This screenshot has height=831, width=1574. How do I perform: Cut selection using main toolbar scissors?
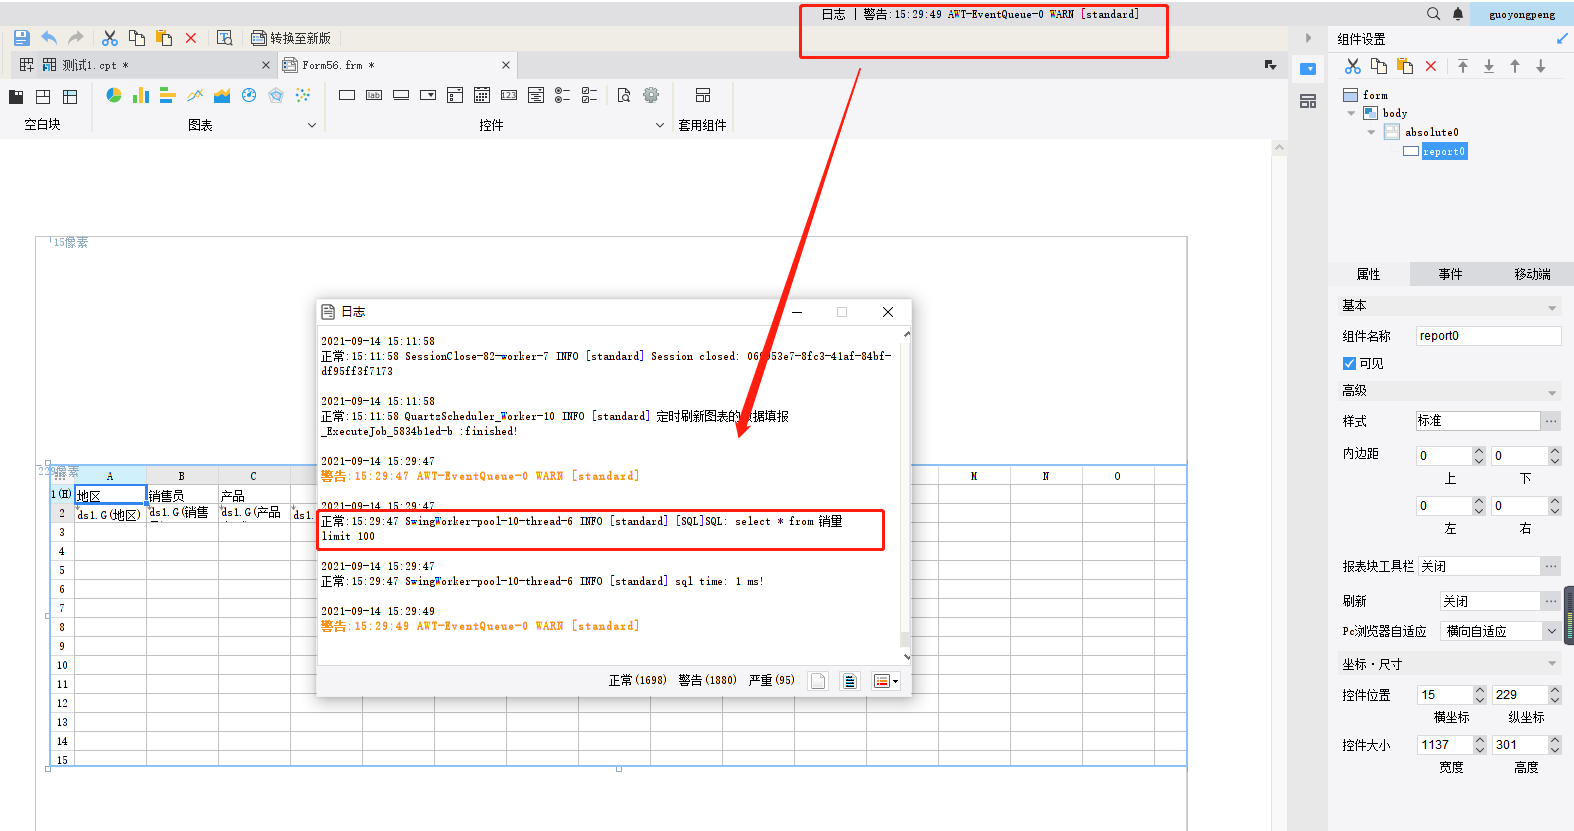pyautogui.click(x=110, y=38)
